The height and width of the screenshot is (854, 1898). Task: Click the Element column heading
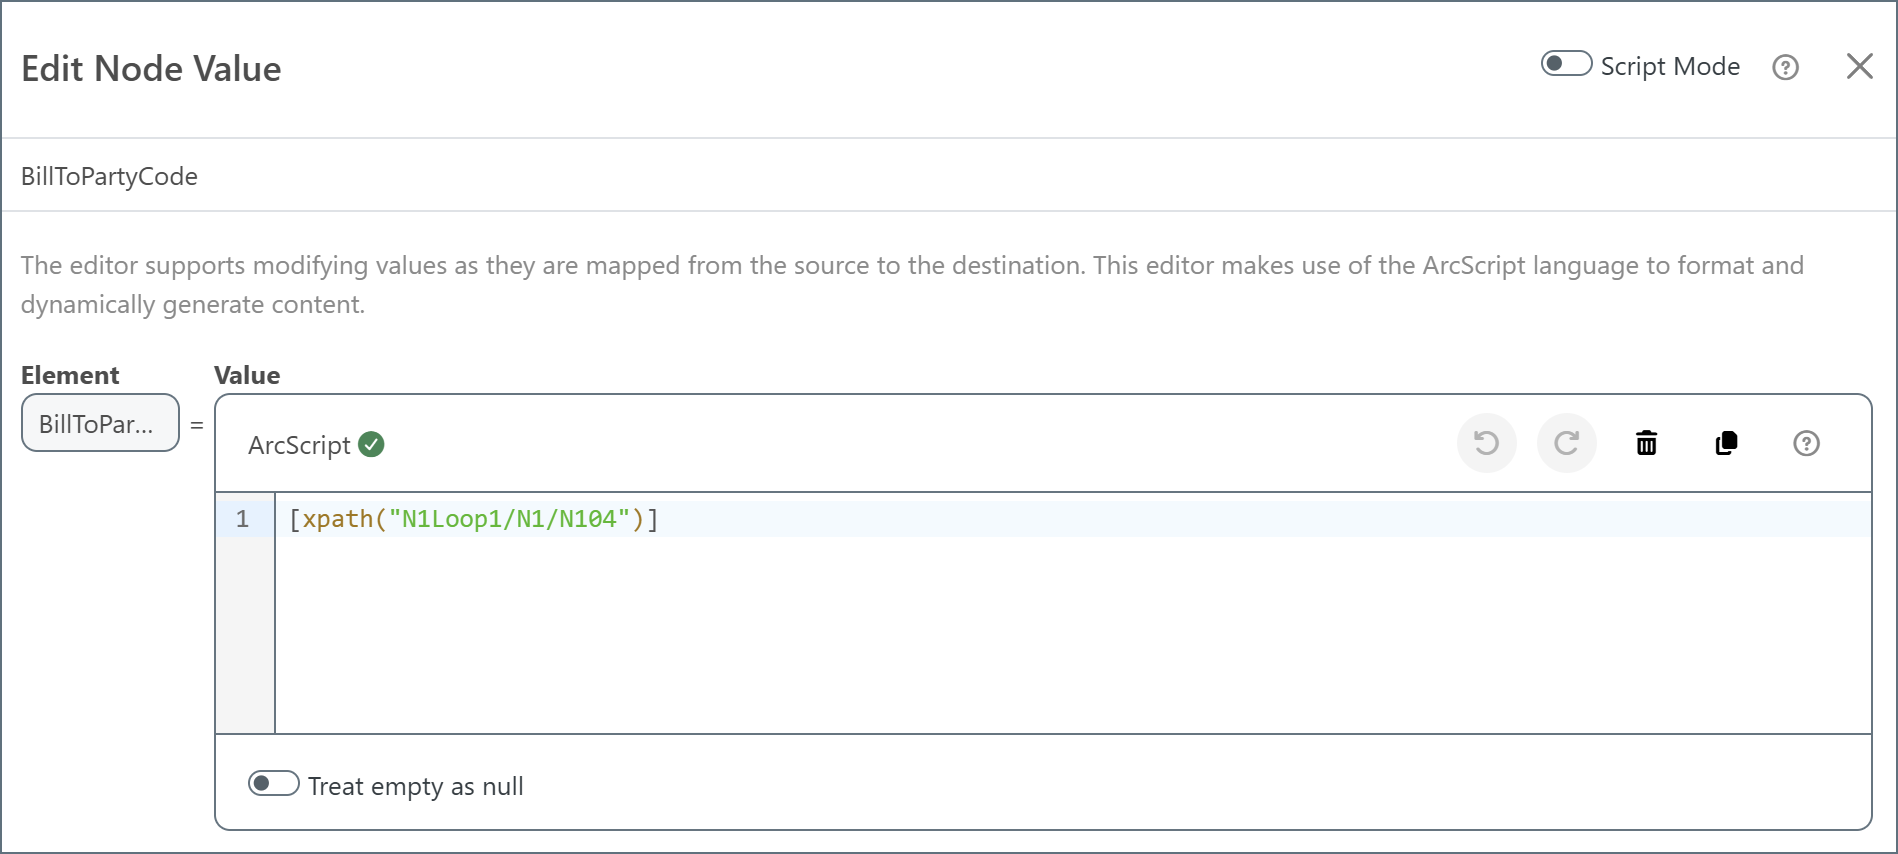pyautogui.click(x=70, y=375)
